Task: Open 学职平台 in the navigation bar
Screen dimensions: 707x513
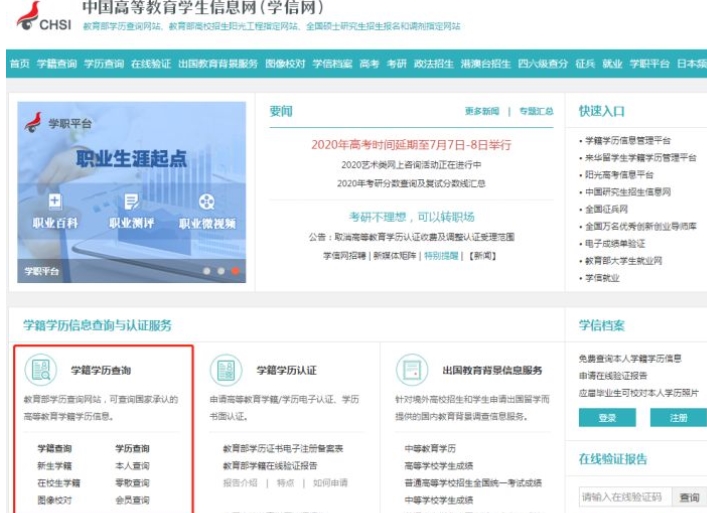Action: [x=650, y=64]
